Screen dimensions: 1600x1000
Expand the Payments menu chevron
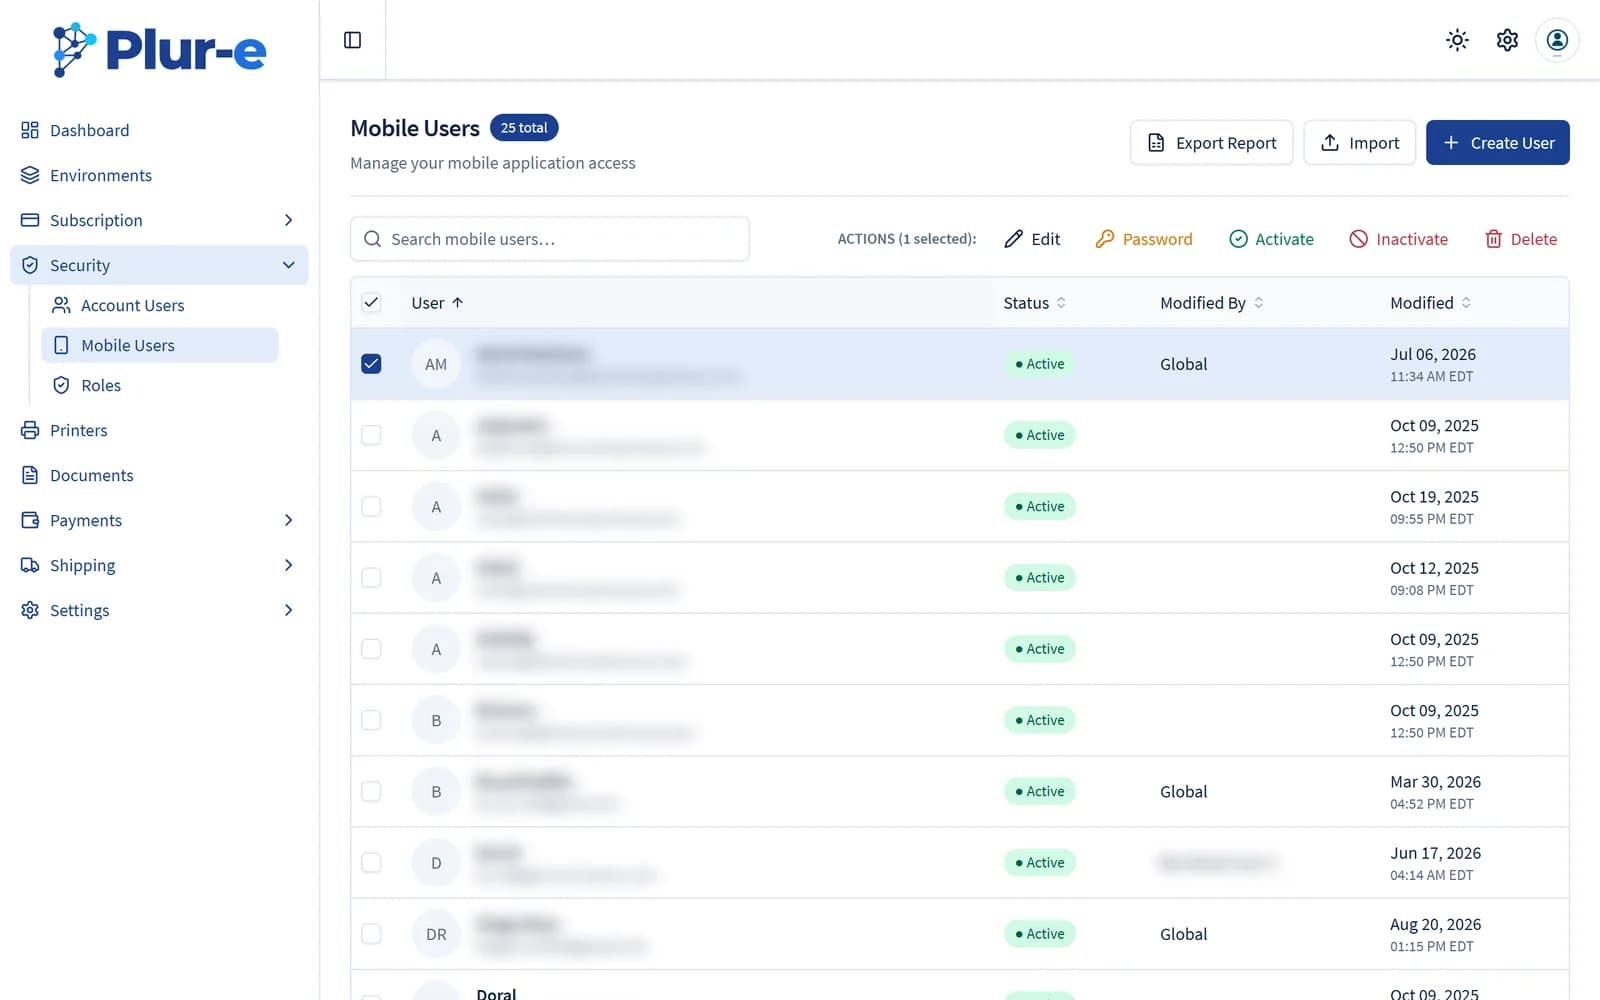[288, 520]
